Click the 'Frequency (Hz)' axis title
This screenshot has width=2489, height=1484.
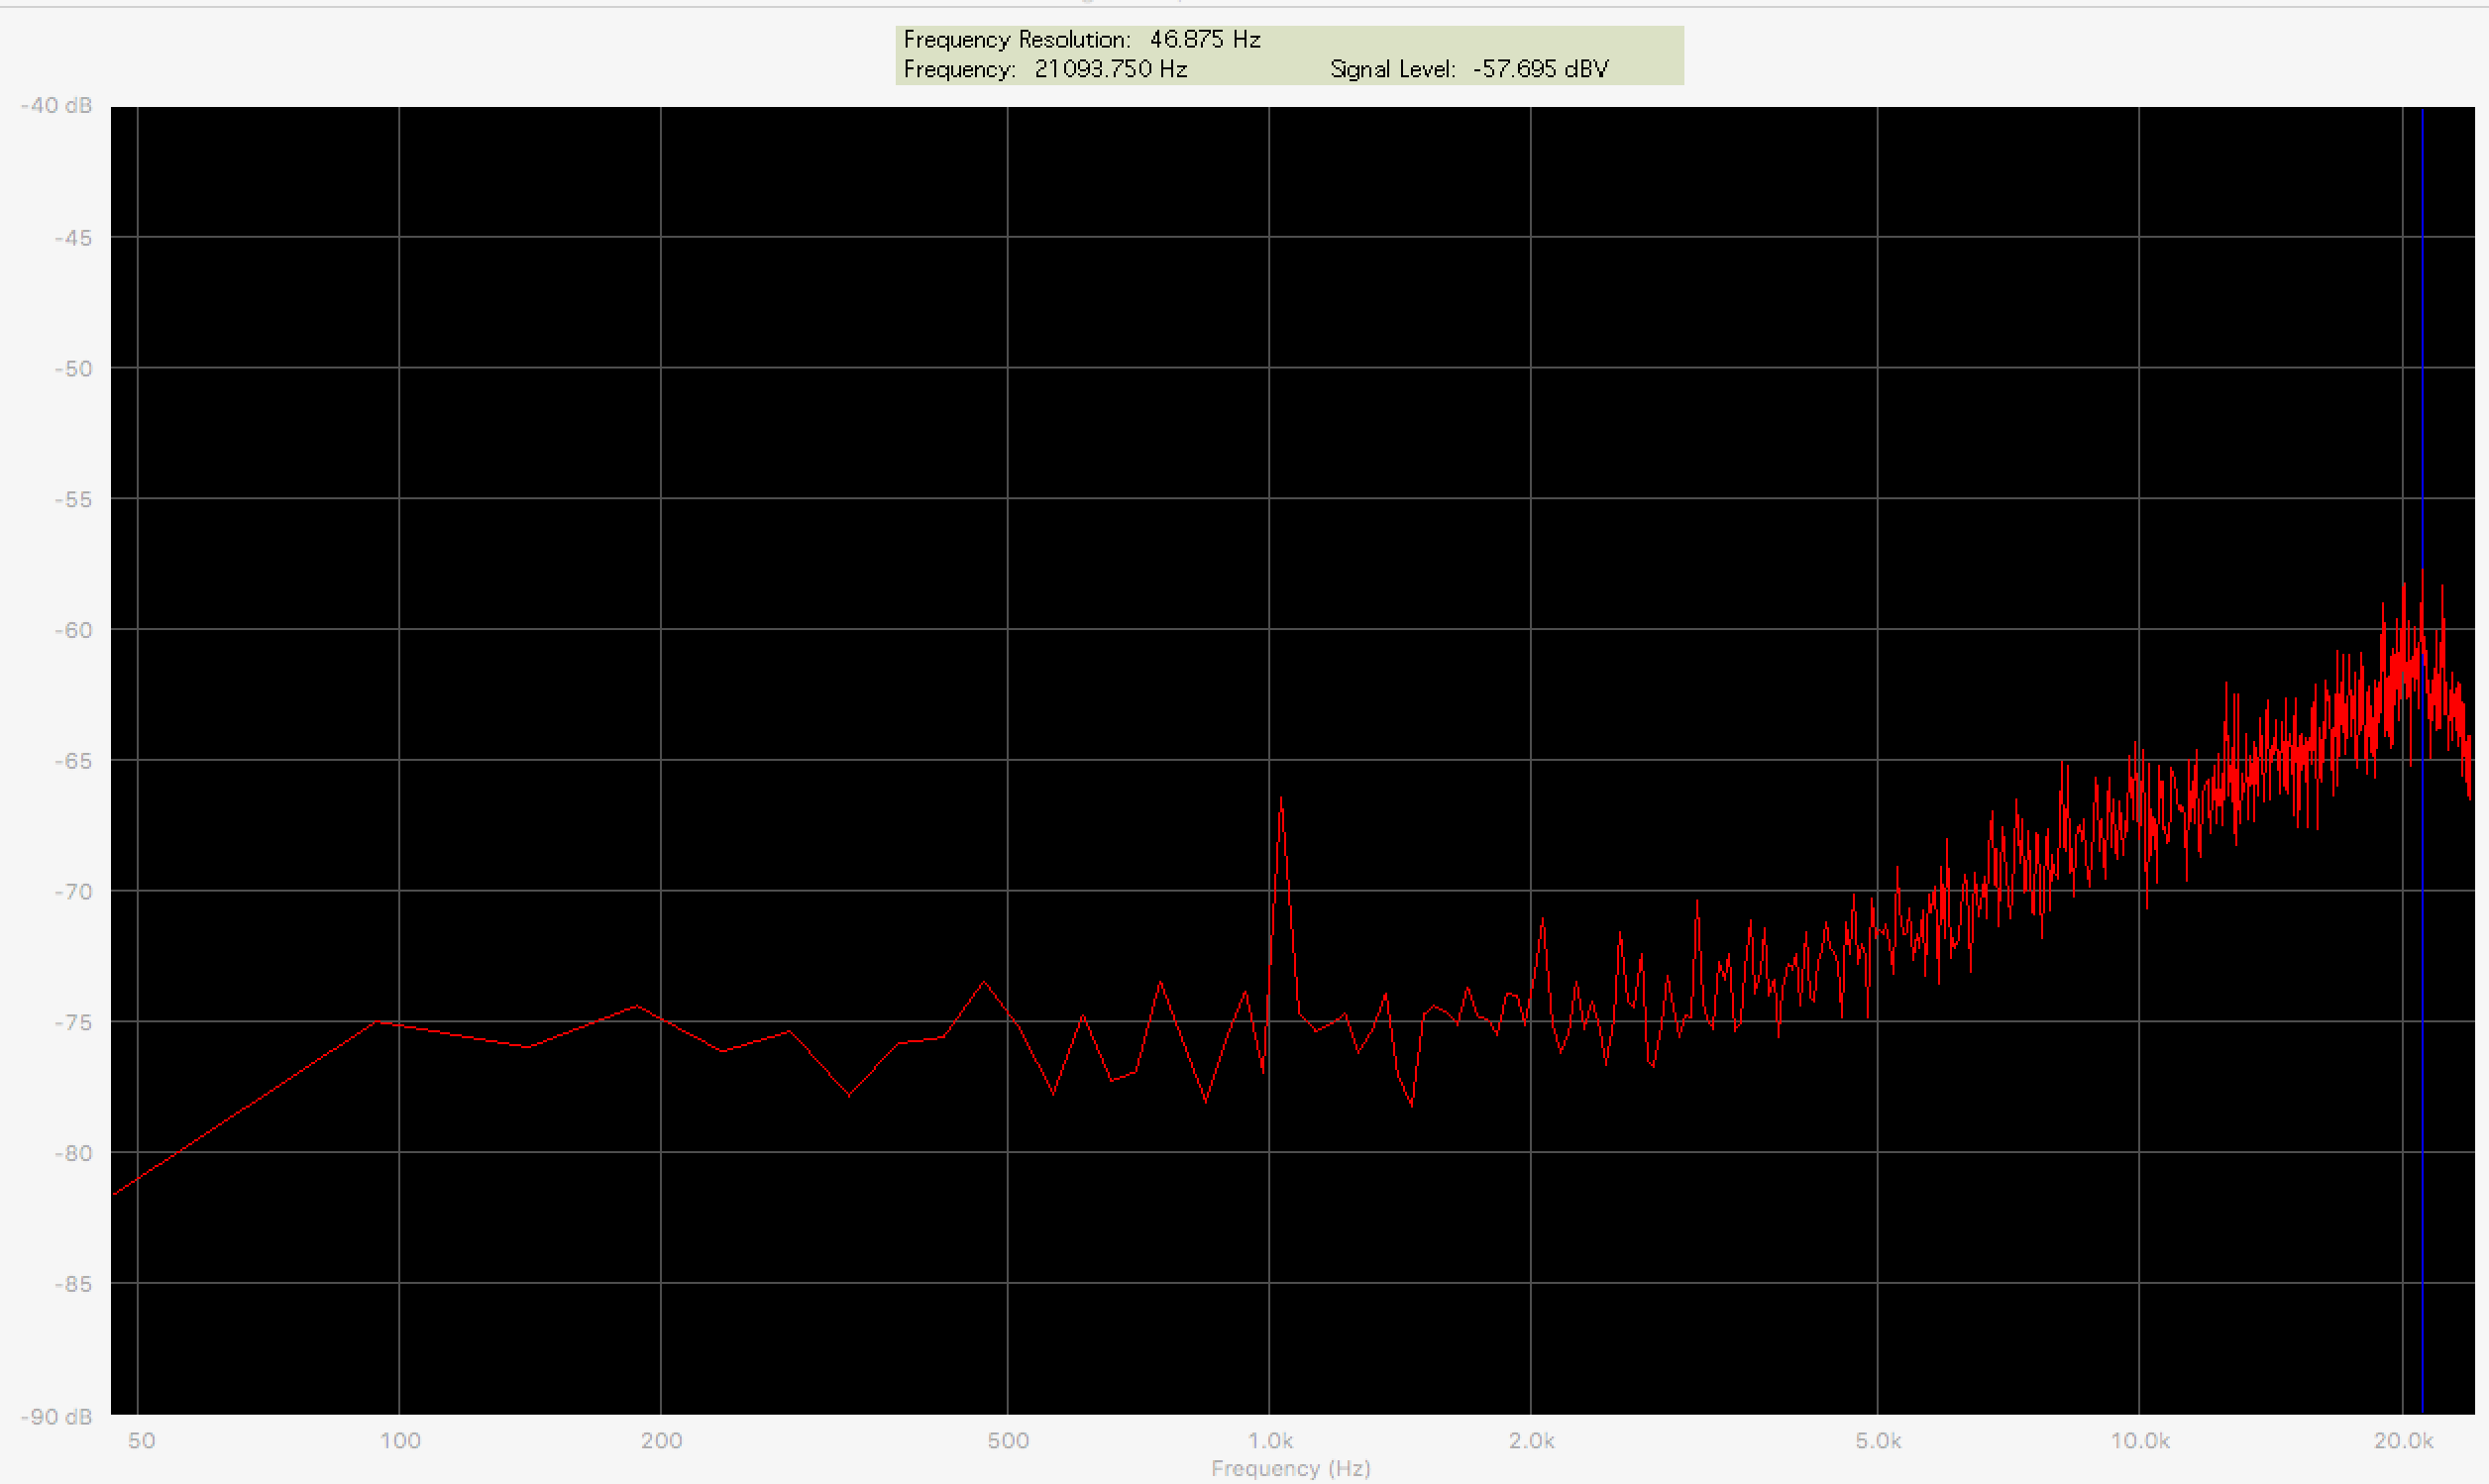pos(1290,1468)
